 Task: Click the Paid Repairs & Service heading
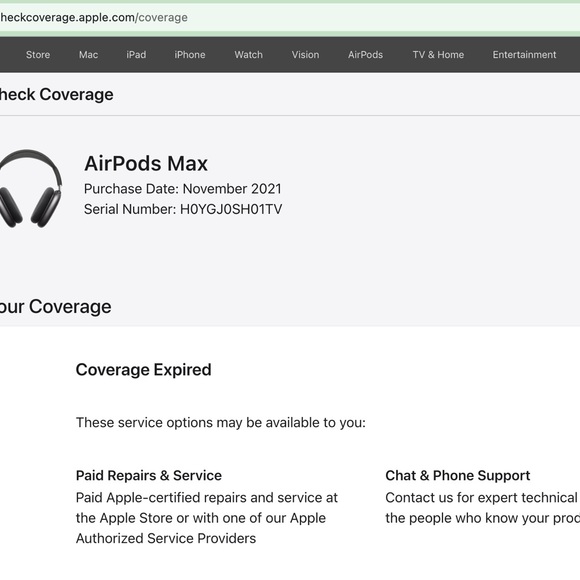point(149,475)
